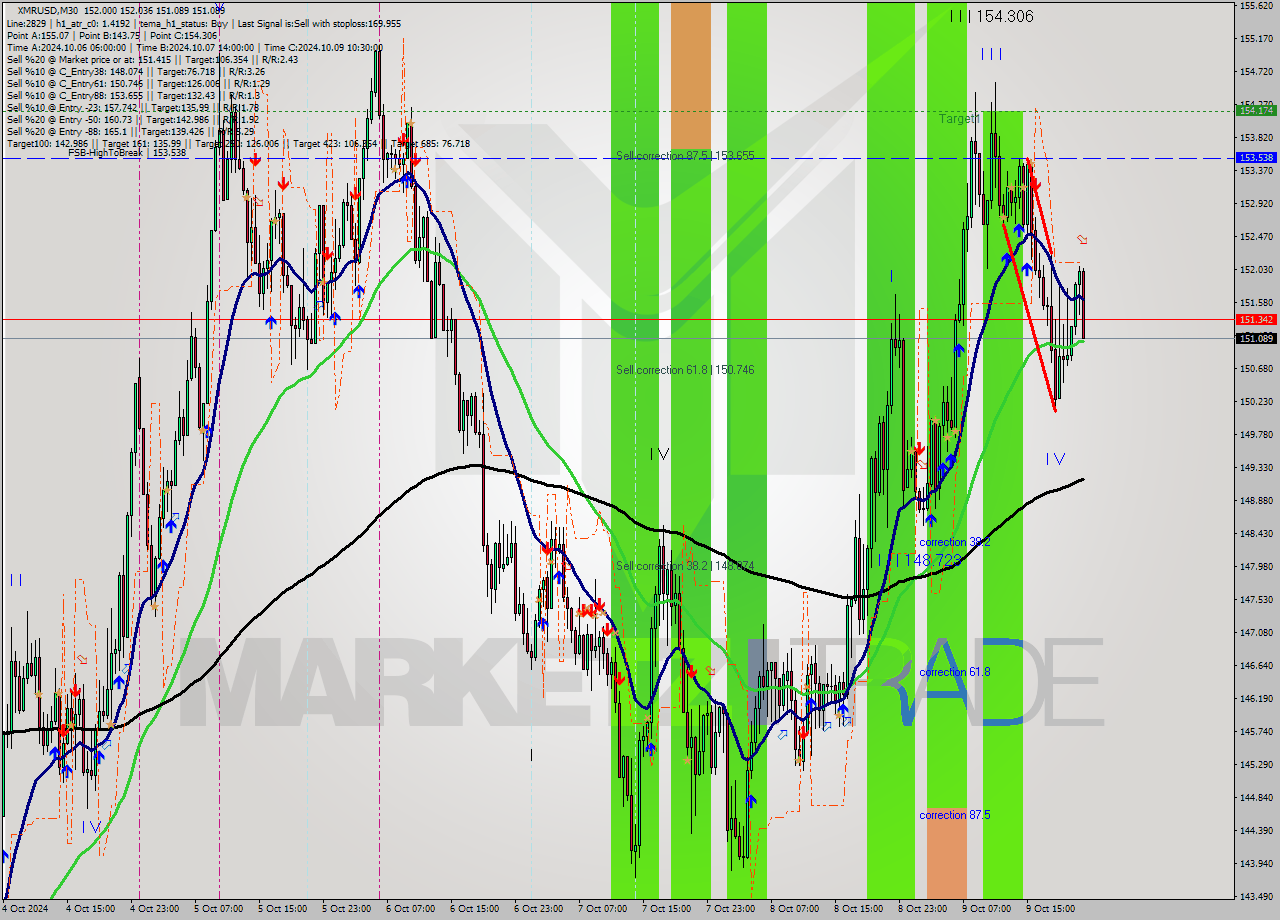Click '5 Oct 15:00' on the time axis
Viewport: 1280px width, 920px height.
[282, 909]
